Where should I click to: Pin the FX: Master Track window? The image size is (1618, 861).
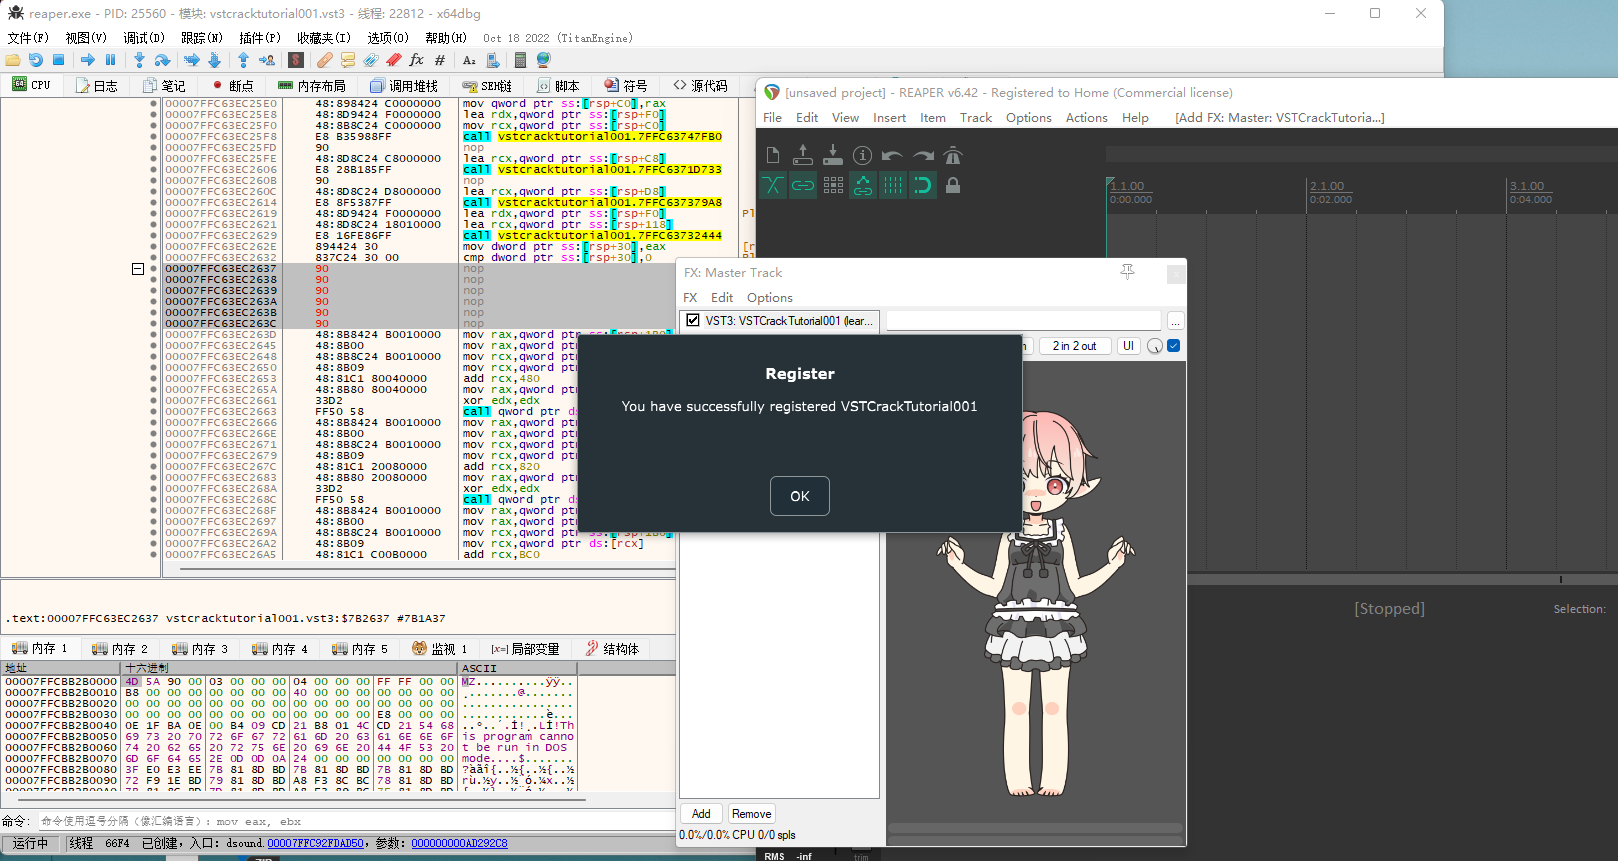(x=1127, y=272)
